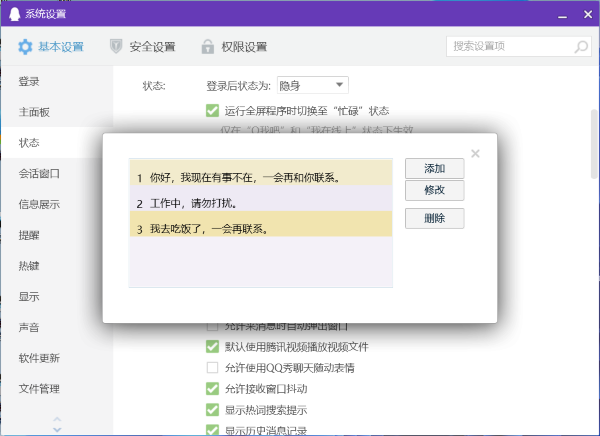
Task: Uncheck 默认使用腾讯视频播放视频文件
Action: point(212,347)
